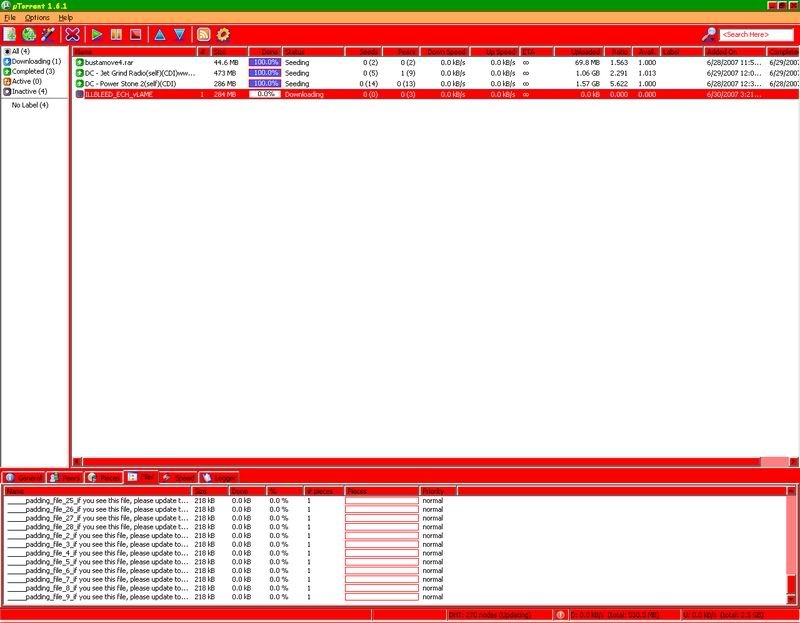Click the 1.563 ratio of bustamove4.rar

tap(619, 63)
